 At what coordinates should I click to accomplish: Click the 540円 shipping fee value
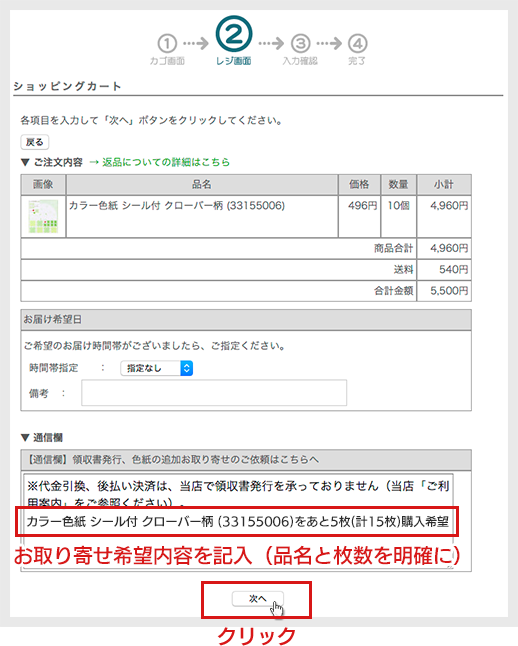(x=453, y=269)
